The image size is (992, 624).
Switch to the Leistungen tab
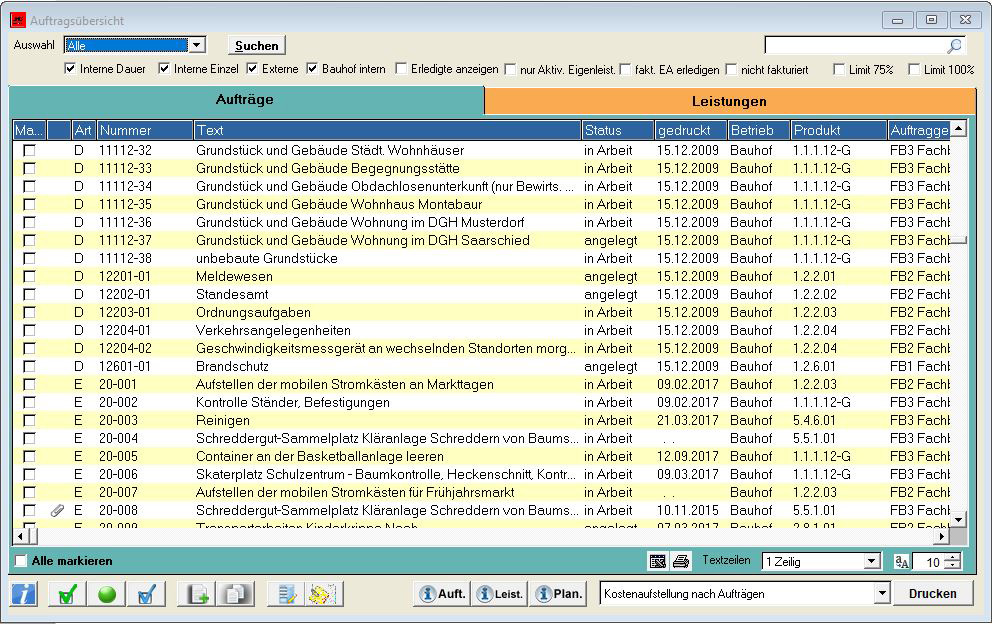click(729, 101)
